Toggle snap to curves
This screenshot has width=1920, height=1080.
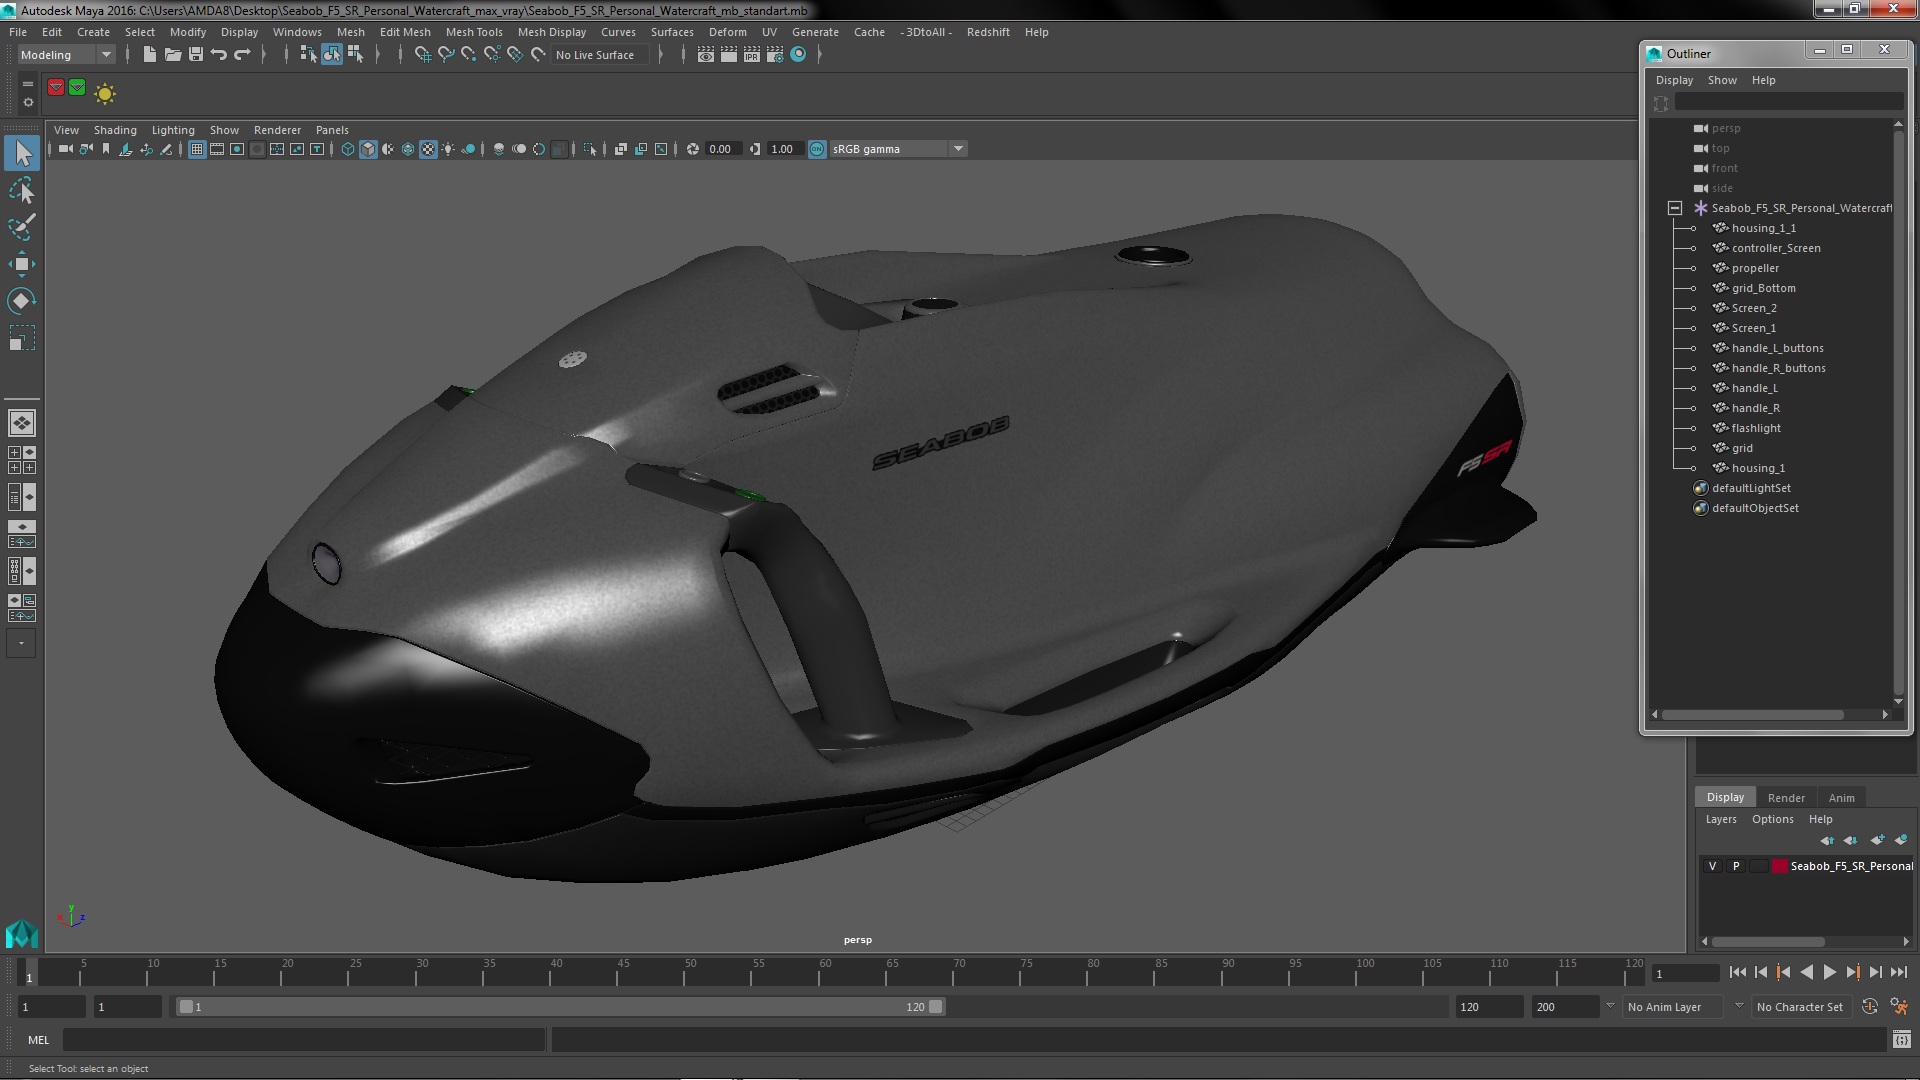[446, 55]
